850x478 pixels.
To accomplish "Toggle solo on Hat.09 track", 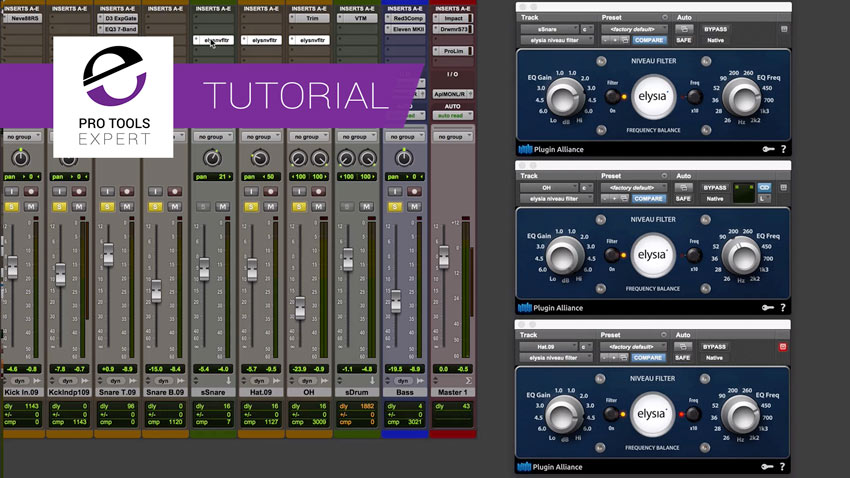I will [x=250, y=206].
